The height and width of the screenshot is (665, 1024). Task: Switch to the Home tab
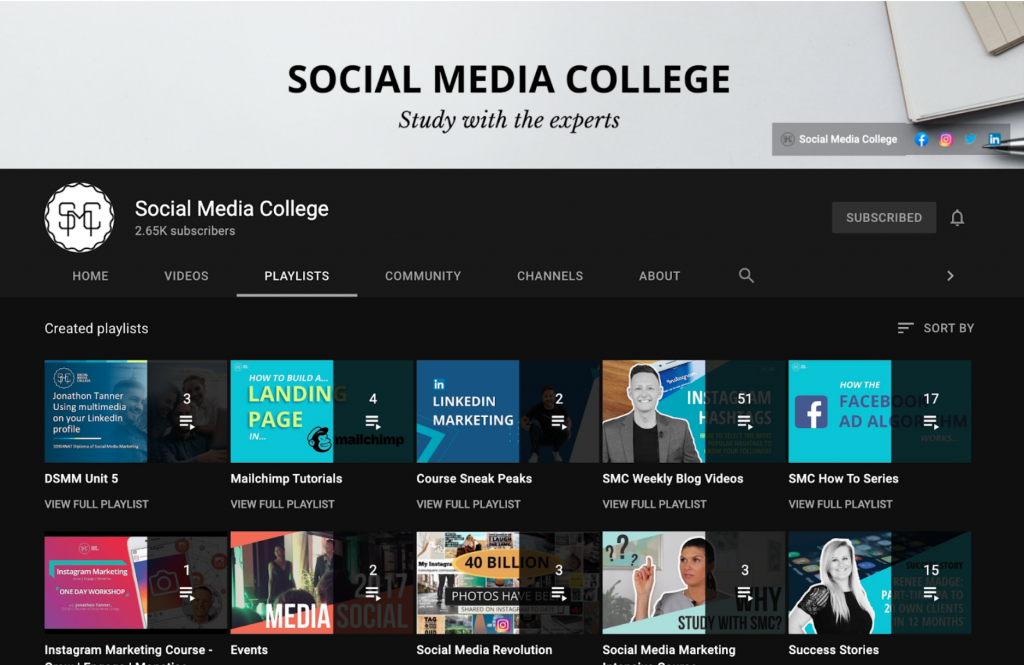coord(90,276)
